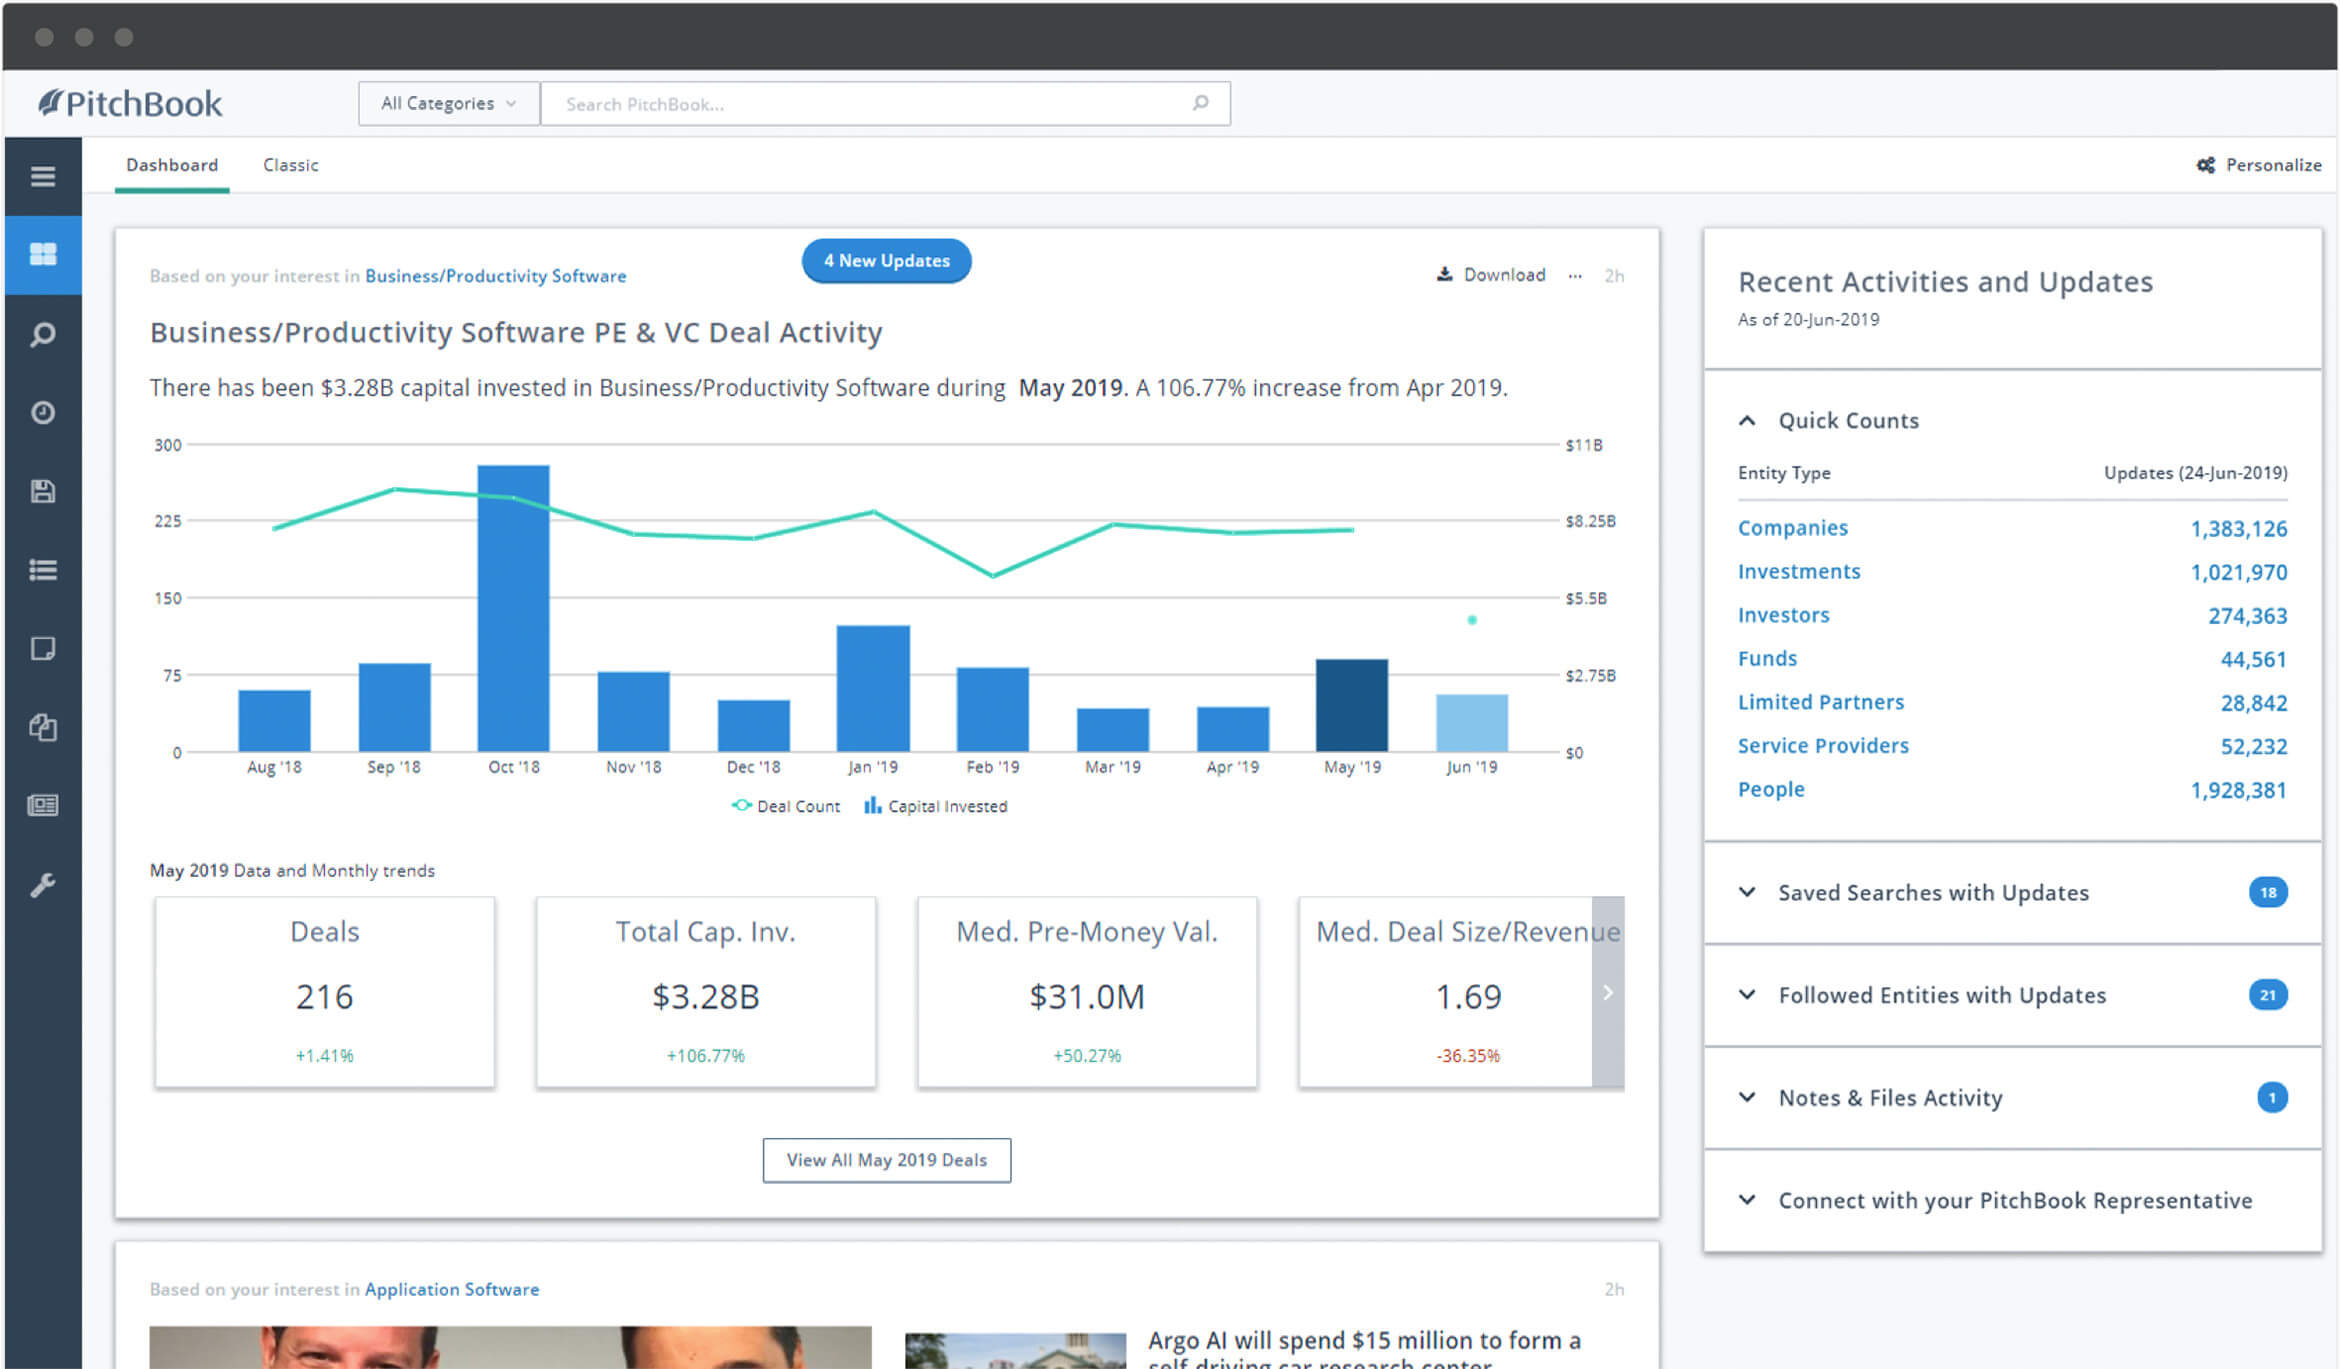
Task: Switch to the Classic tab
Action: click(x=291, y=165)
